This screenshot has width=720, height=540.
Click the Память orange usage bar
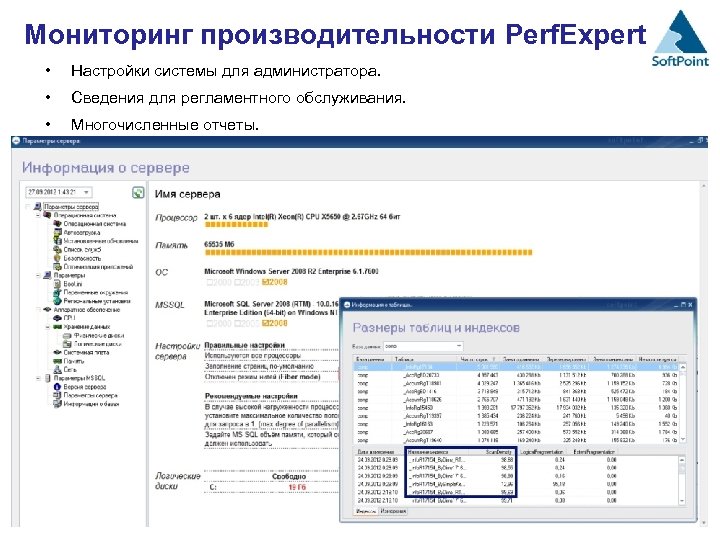tap(368, 252)
